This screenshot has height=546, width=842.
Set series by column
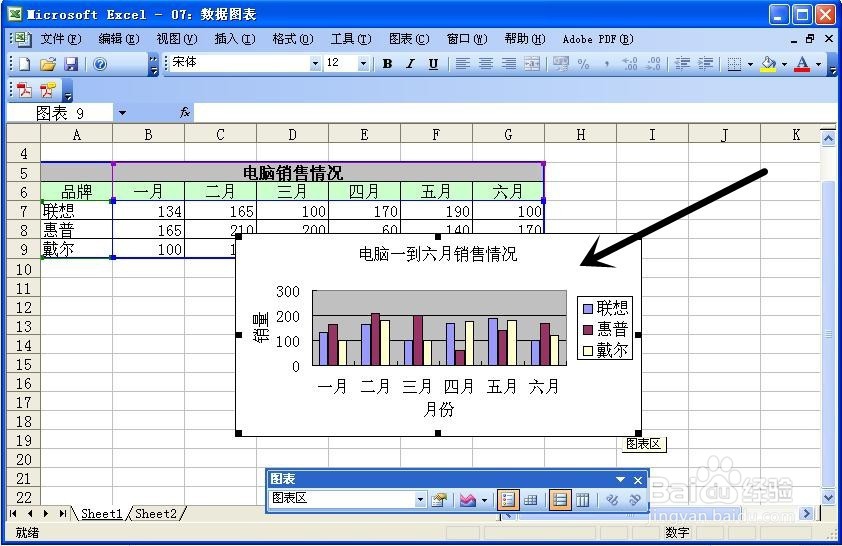(583, 500)
